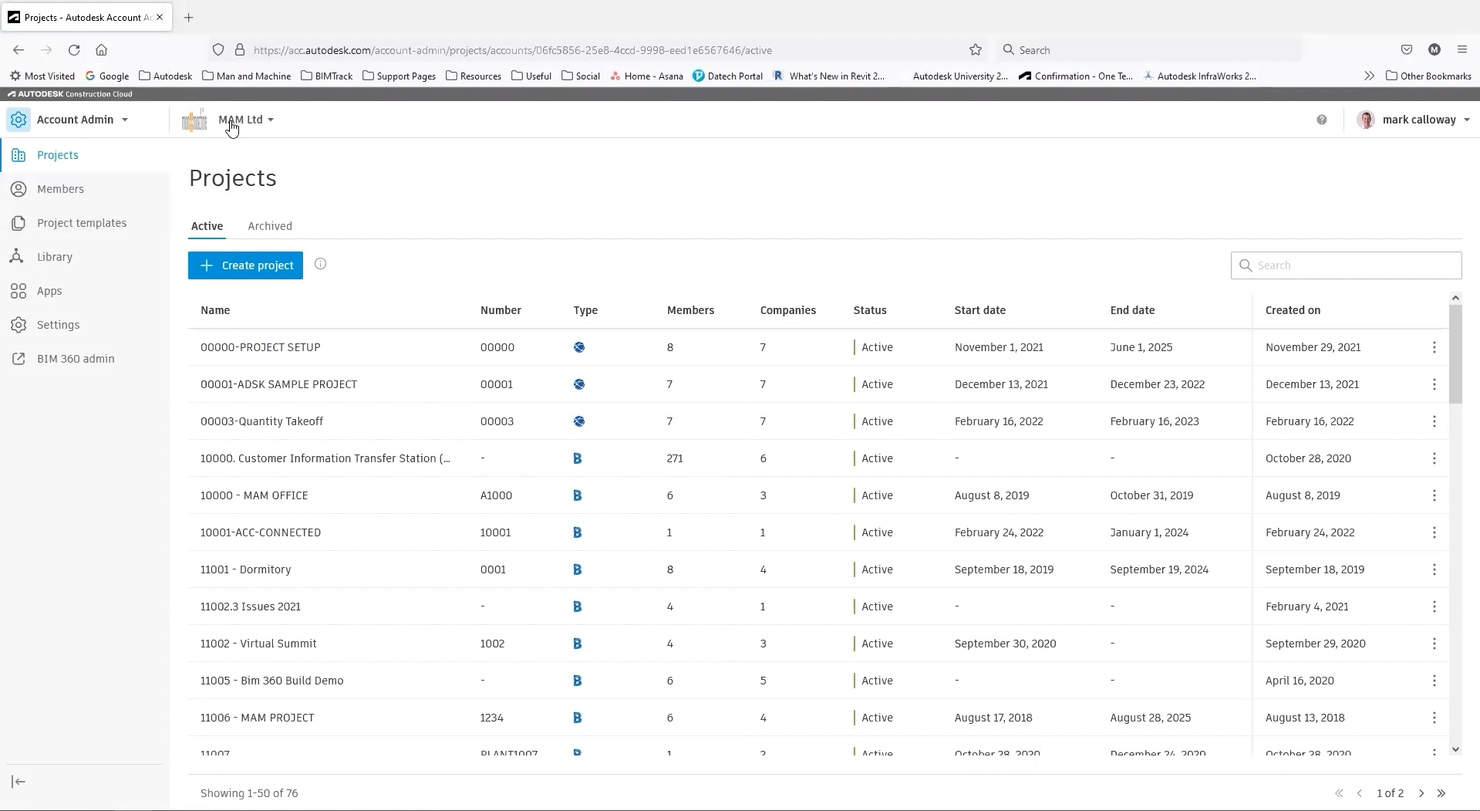Open the row menu for 00000-PROJECT SETUP
This screenshot has height=811, width=1480.
[1434, 347]
